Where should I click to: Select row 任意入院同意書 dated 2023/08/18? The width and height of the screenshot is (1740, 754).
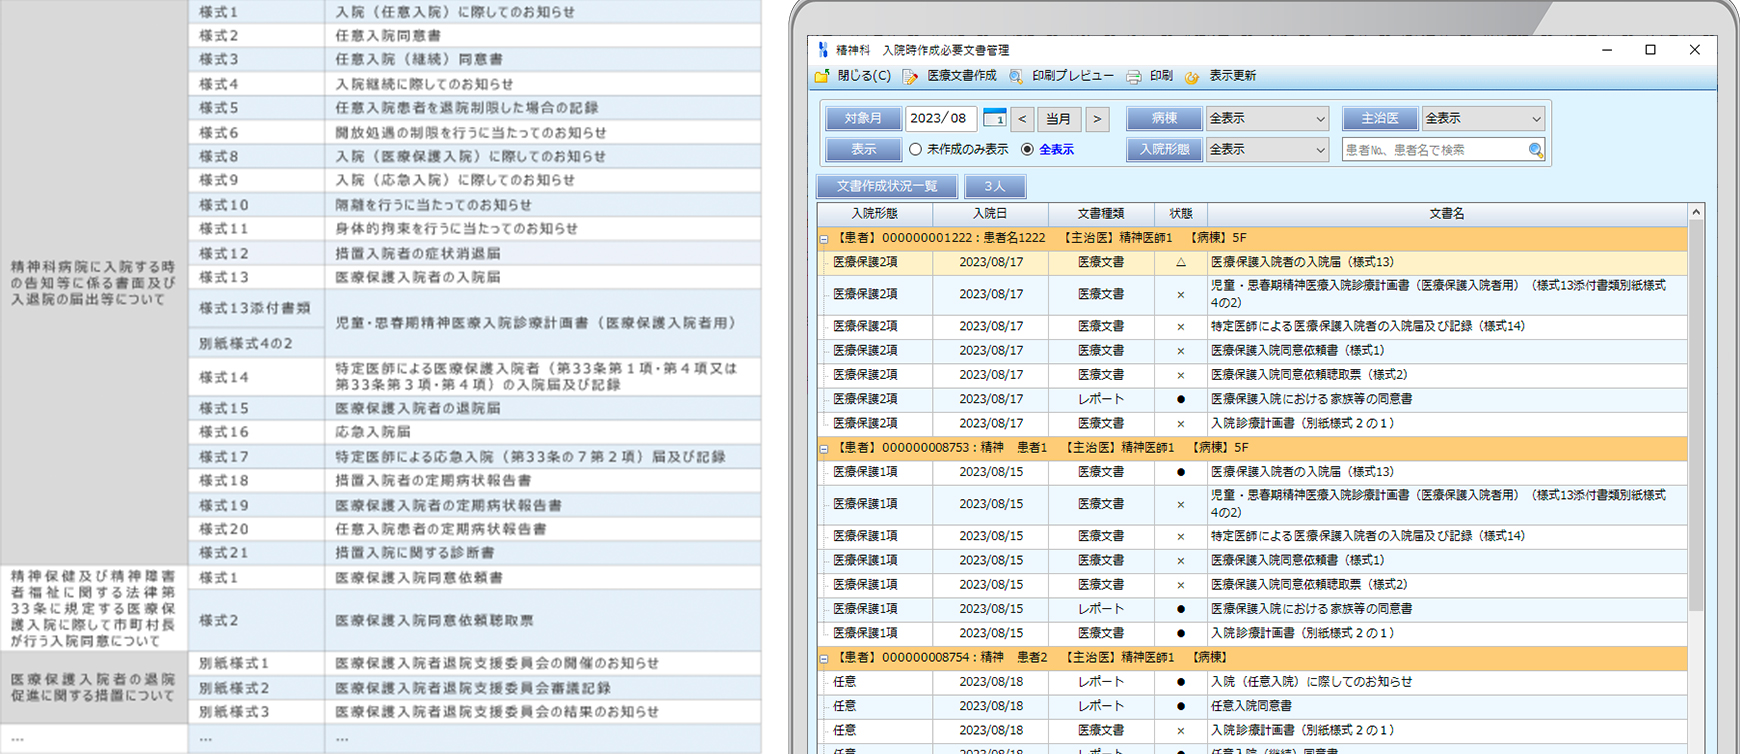coord(1253,706)
